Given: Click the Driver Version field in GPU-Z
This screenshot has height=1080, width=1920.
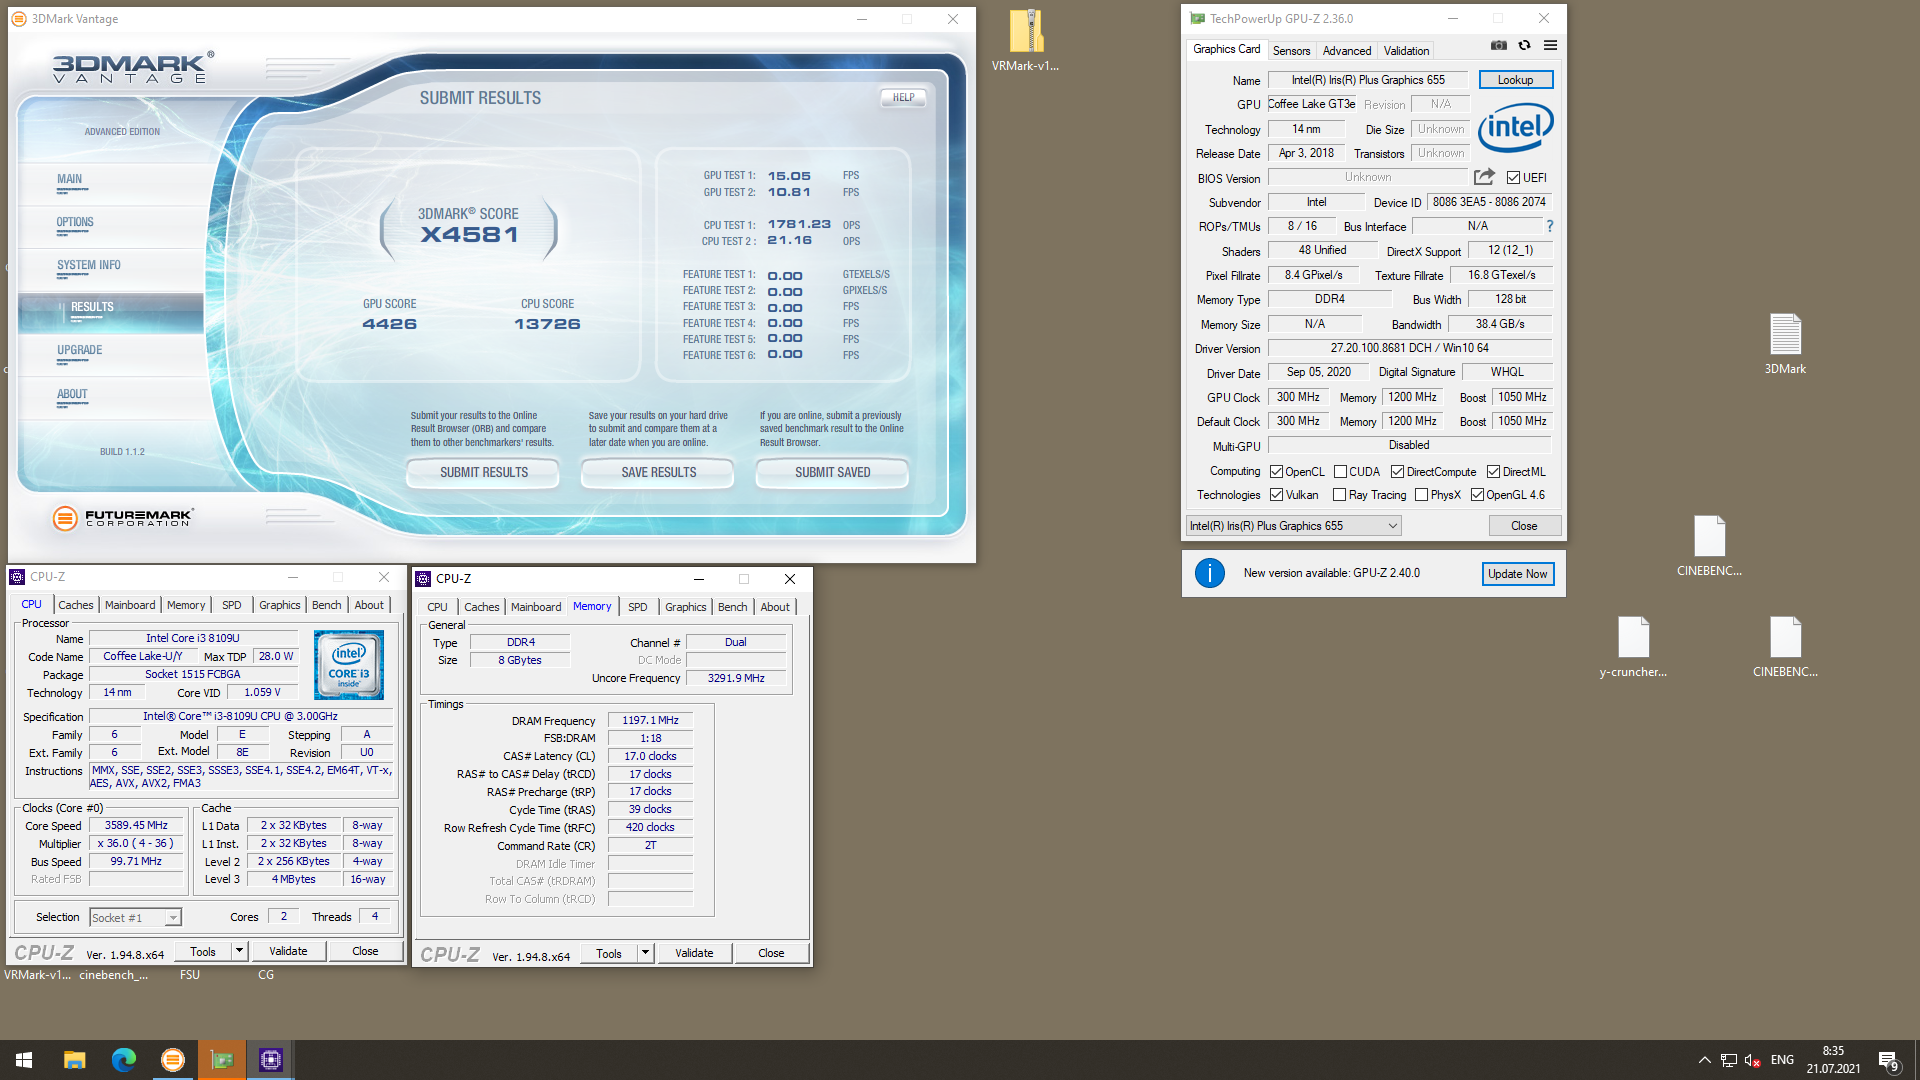Looking at the screenshot, I should tap(1409, 348).
